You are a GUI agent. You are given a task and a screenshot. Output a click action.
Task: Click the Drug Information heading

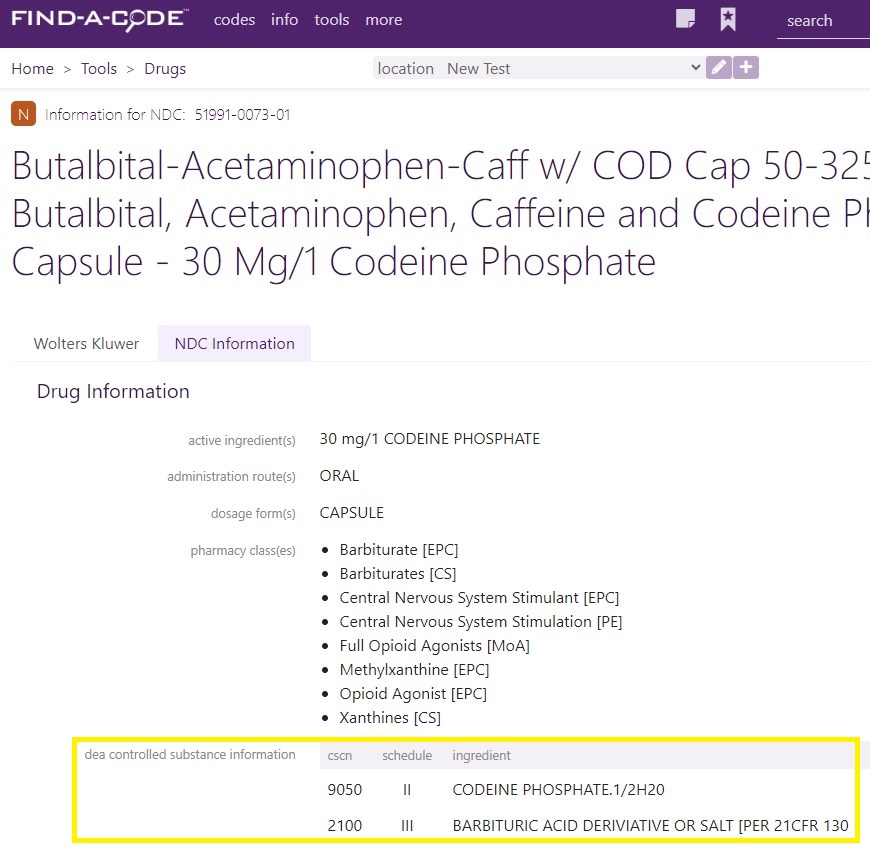pos(113,392)
